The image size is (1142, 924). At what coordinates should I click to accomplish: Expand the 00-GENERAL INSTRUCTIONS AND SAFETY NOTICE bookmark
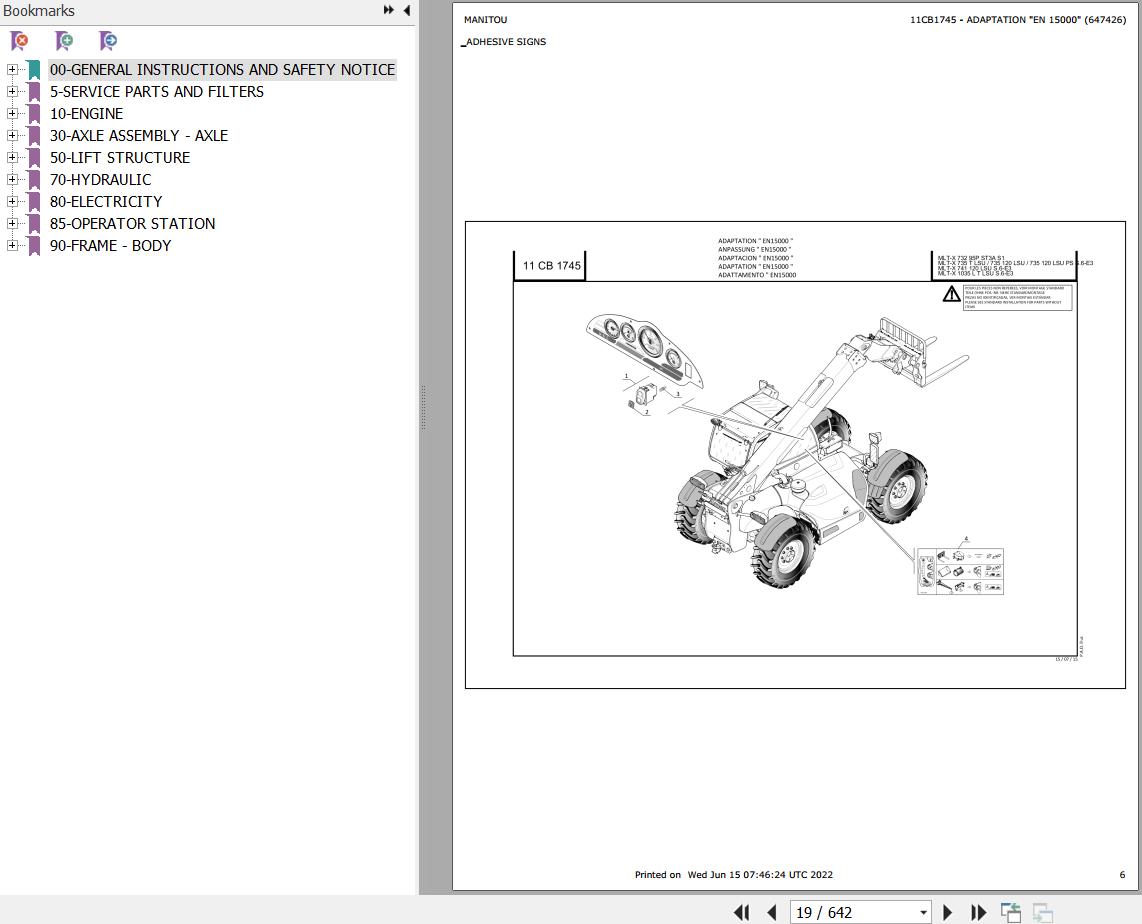(x=12, y=70)
